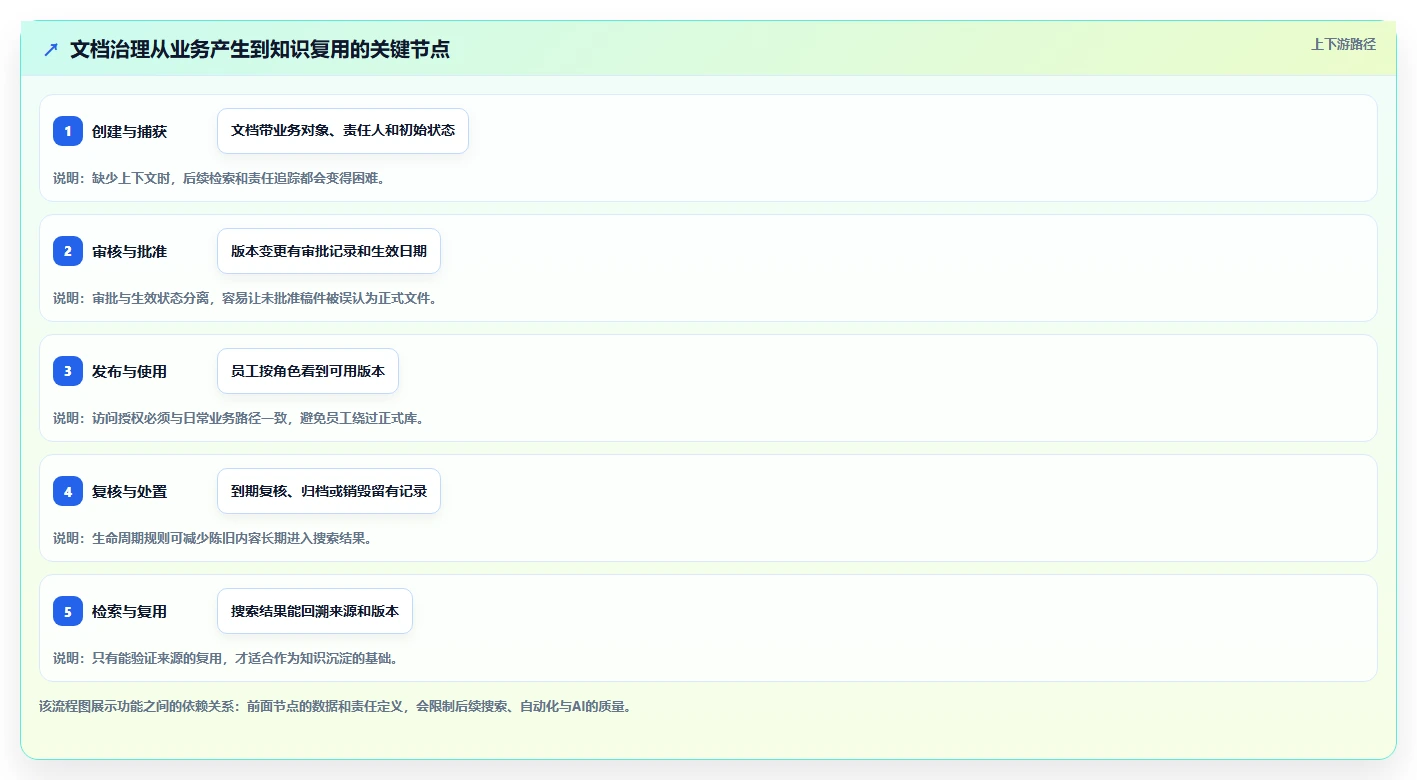The height and width of the screenshot is (780, 1417).
Task: Click the note 缺少上下文时，后续检索和责任追踪
Action: point(219,178)
